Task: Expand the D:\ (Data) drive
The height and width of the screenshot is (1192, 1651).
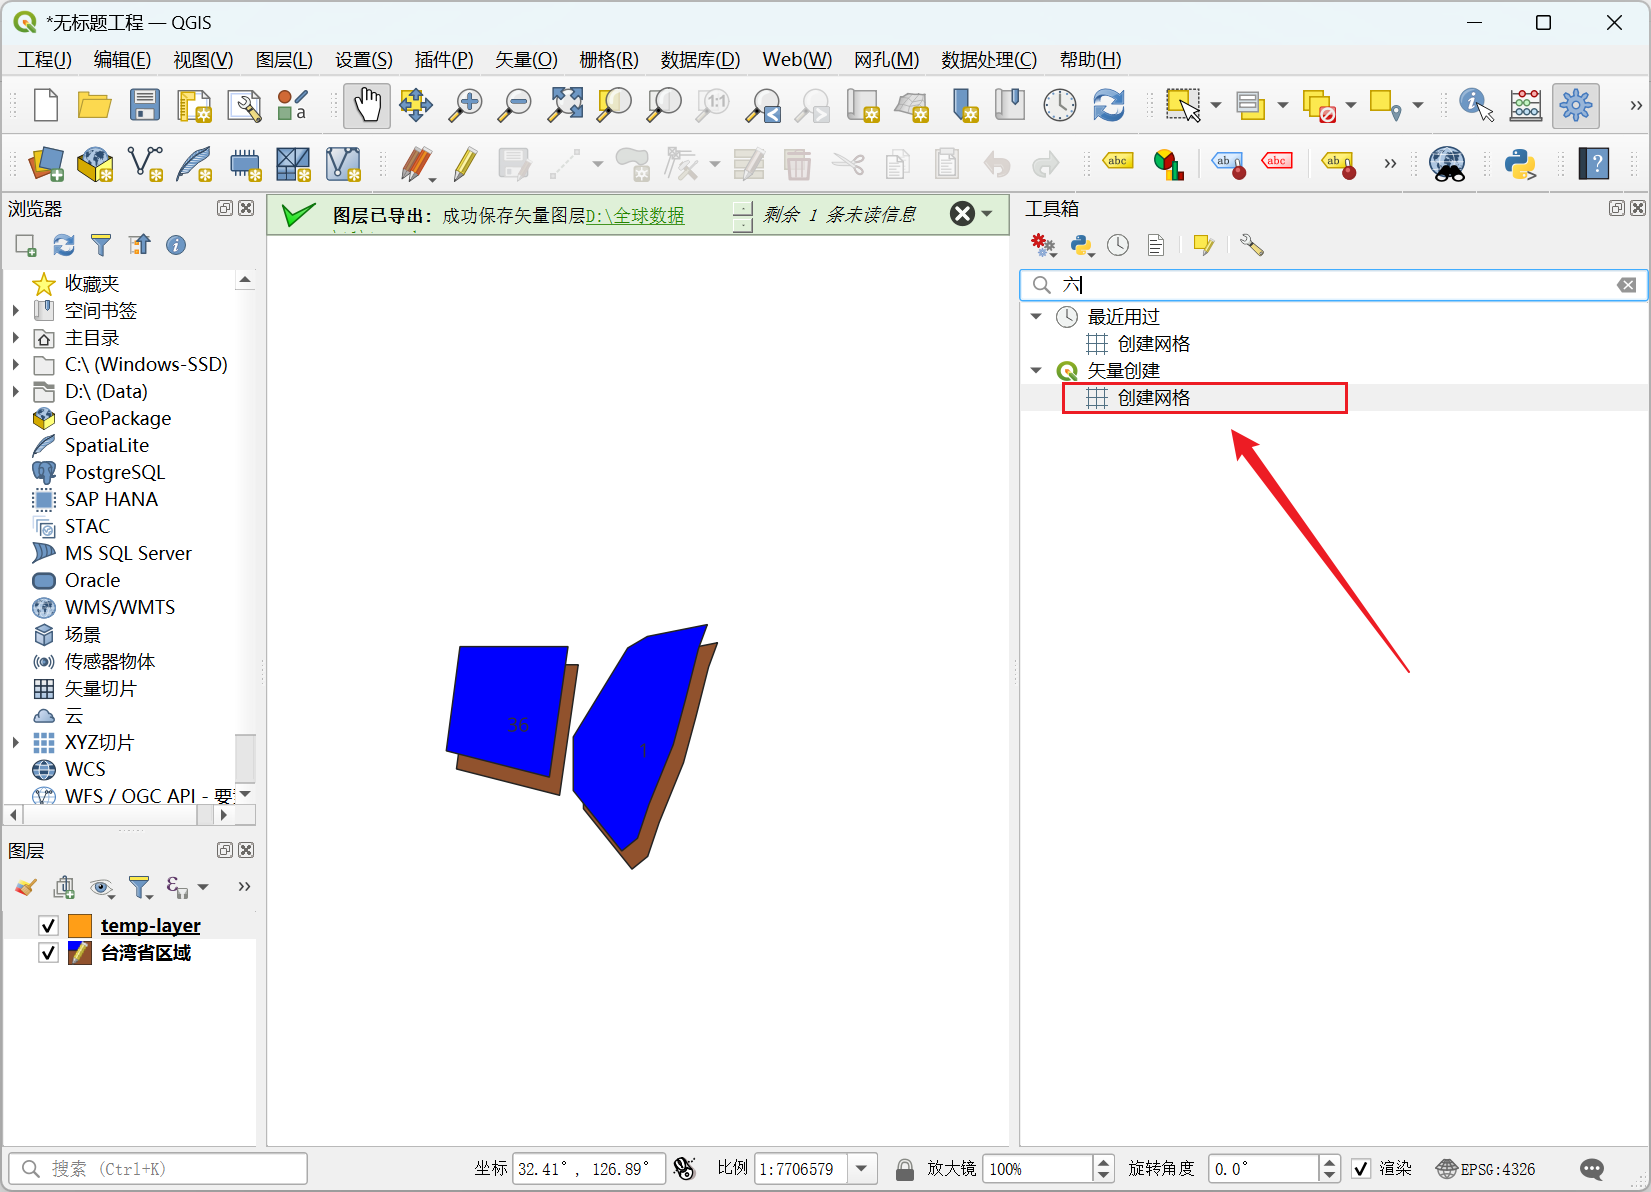Action: click(x=16, y=392)
